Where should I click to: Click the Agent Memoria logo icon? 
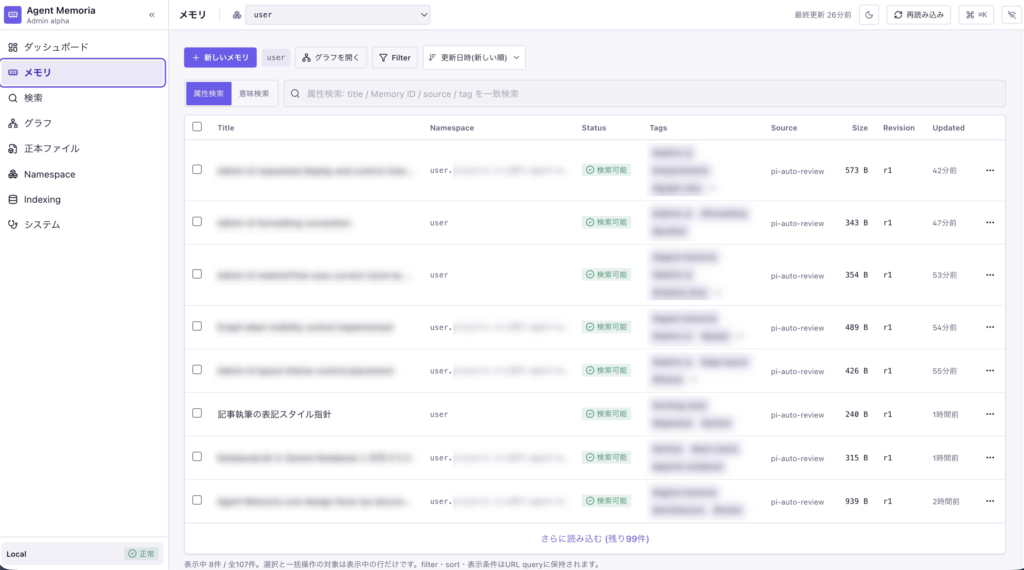pyautogui.click(x=12, y=14)
